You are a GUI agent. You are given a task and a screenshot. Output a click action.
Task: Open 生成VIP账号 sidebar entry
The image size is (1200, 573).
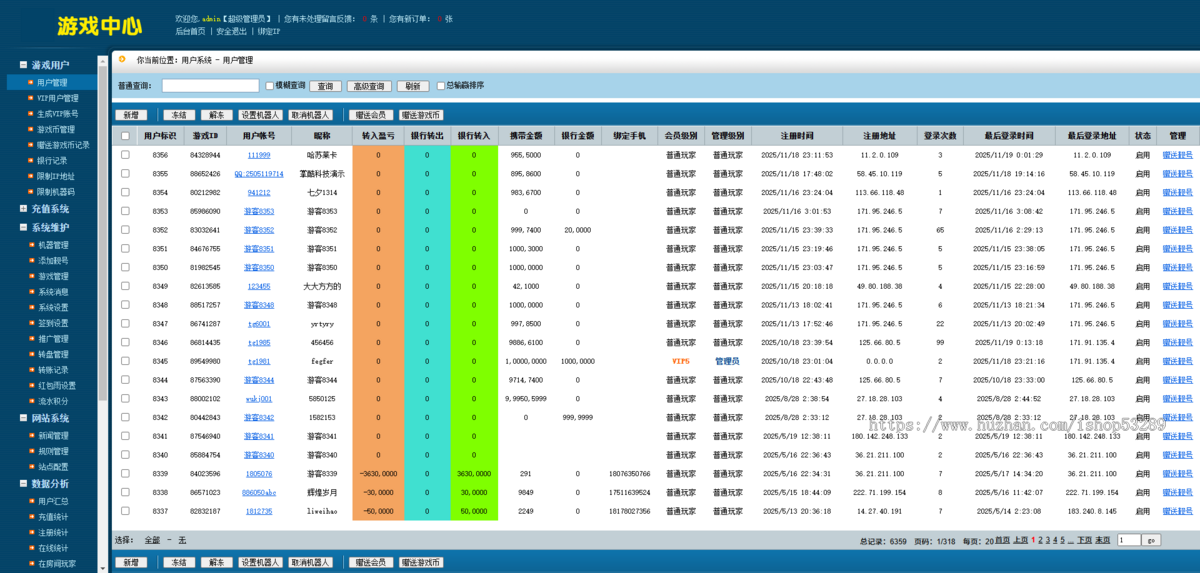tap(57, 114)
